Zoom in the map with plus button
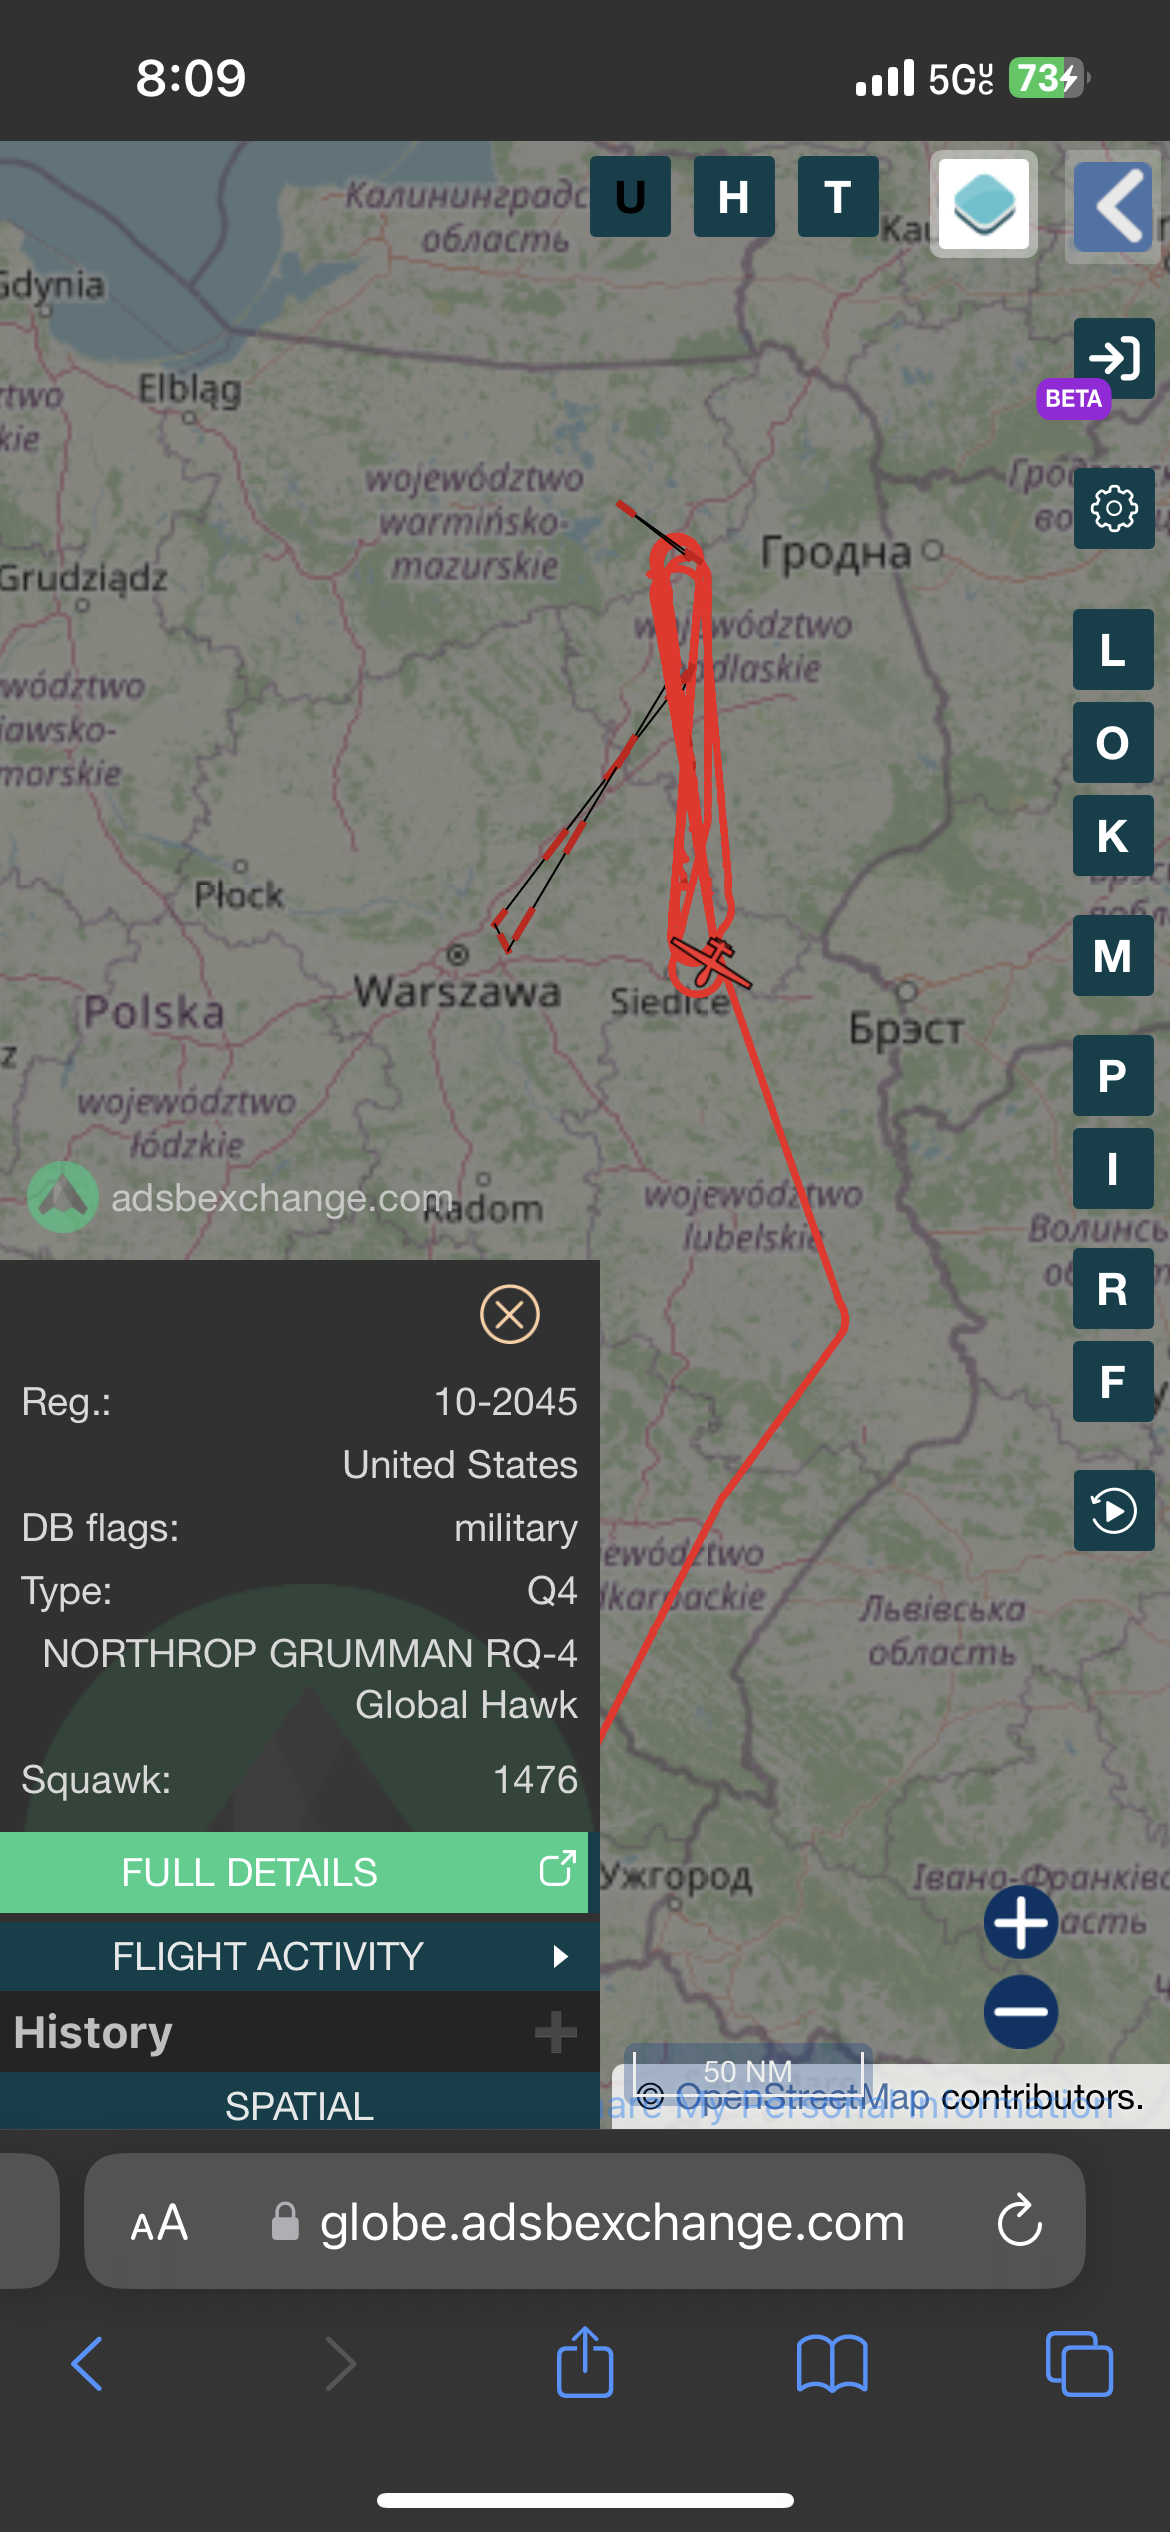This screenshot has width=1170, height=2532. pos(1021,1922)
